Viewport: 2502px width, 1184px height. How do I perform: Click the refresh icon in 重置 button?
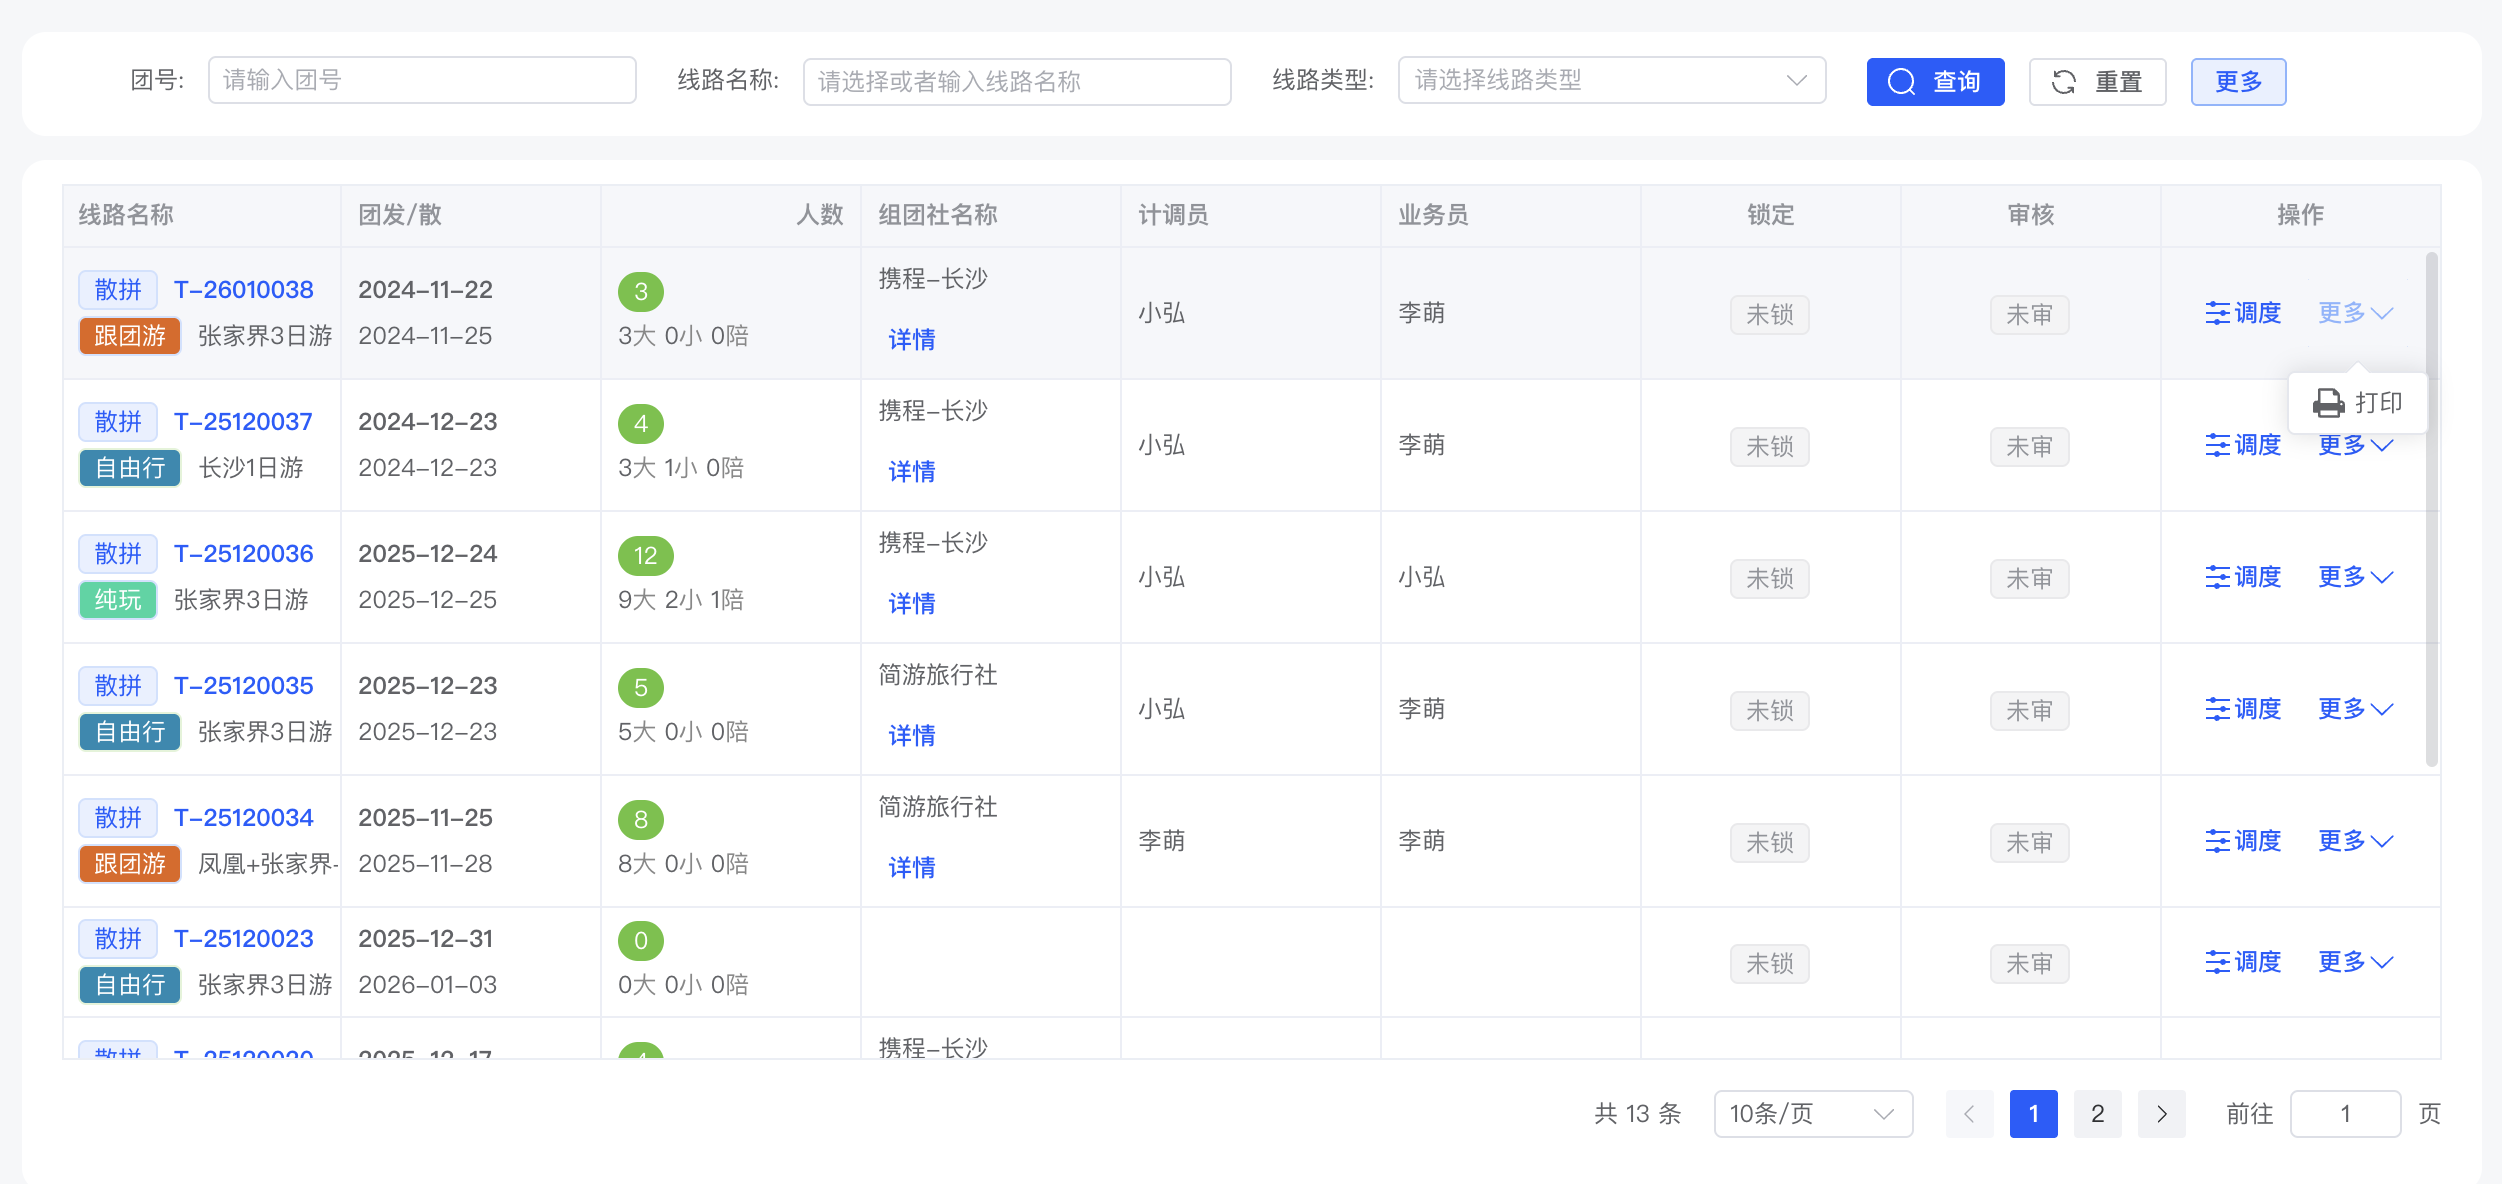click(x=2063, y=82)
